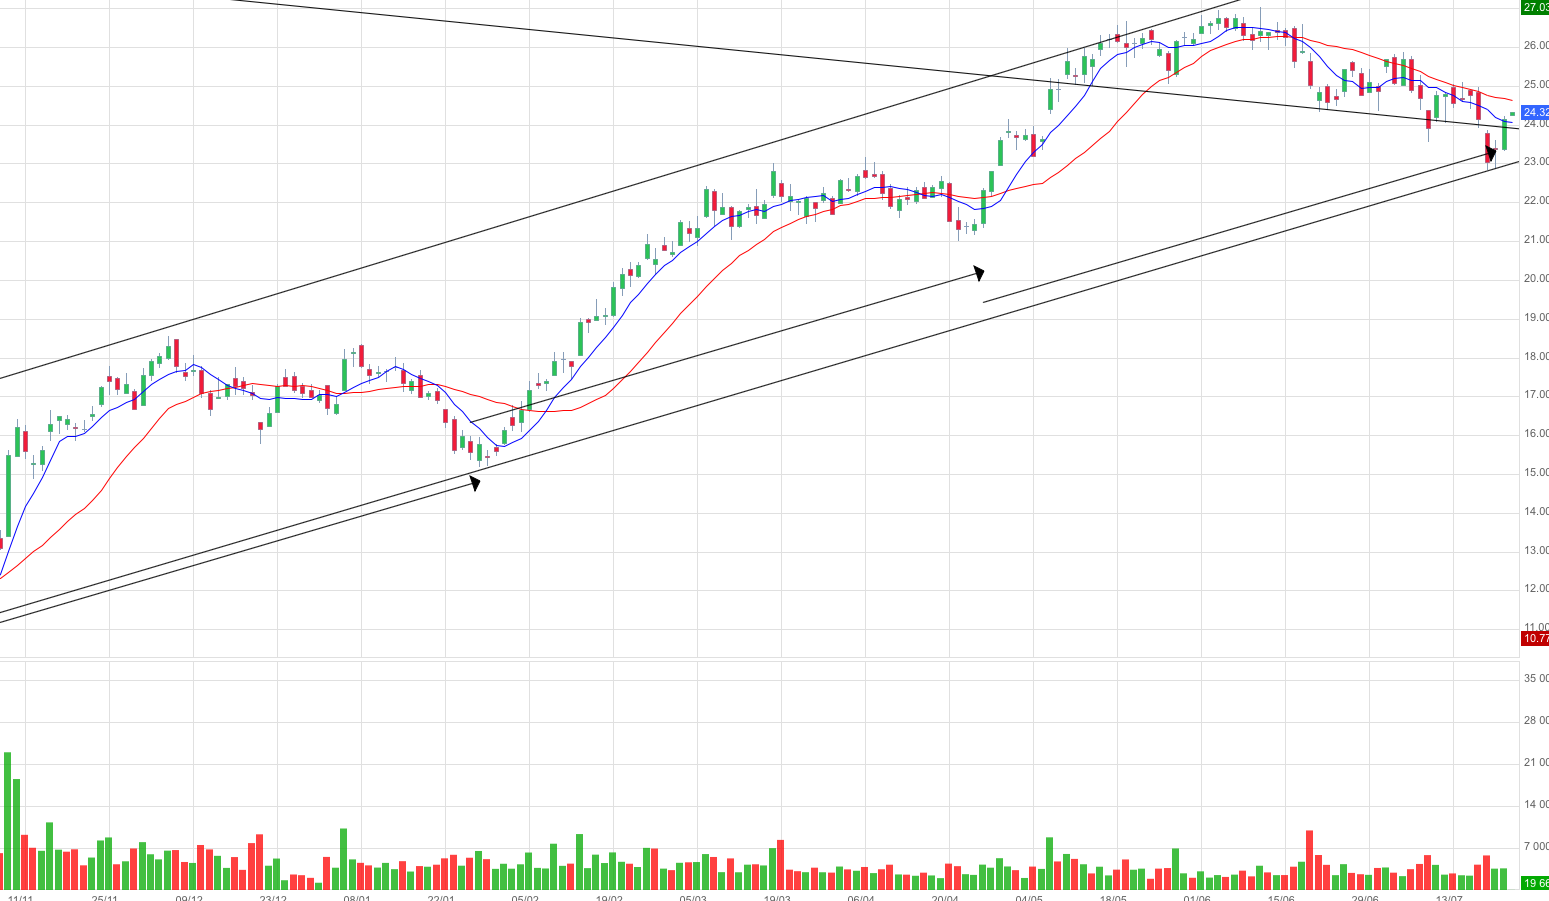The height and width of the screenshot is (901, 1549).
Task: Click the green 27.03 high price tag
Action: 1535,7
